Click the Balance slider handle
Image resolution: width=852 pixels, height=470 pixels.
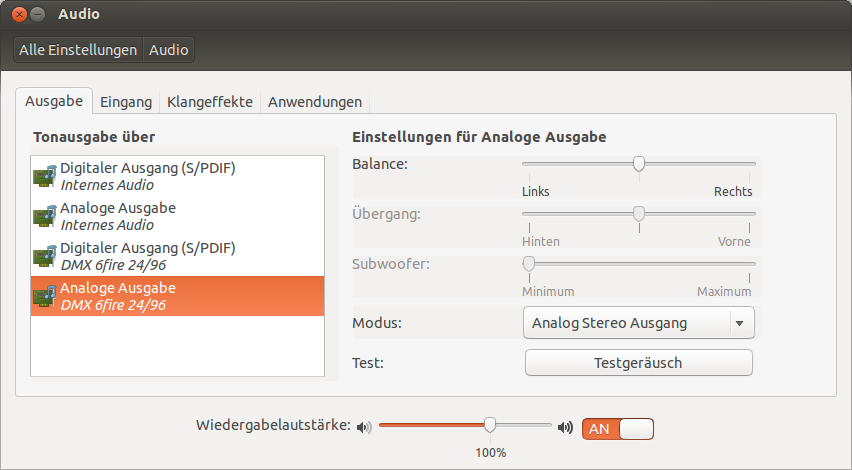tap(639, 164)
